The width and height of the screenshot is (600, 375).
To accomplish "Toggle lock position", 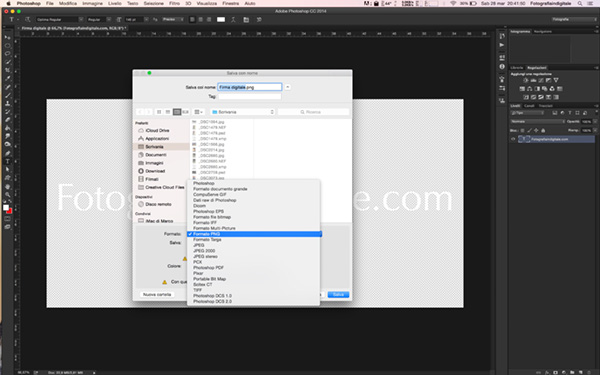I will [536, 130].
